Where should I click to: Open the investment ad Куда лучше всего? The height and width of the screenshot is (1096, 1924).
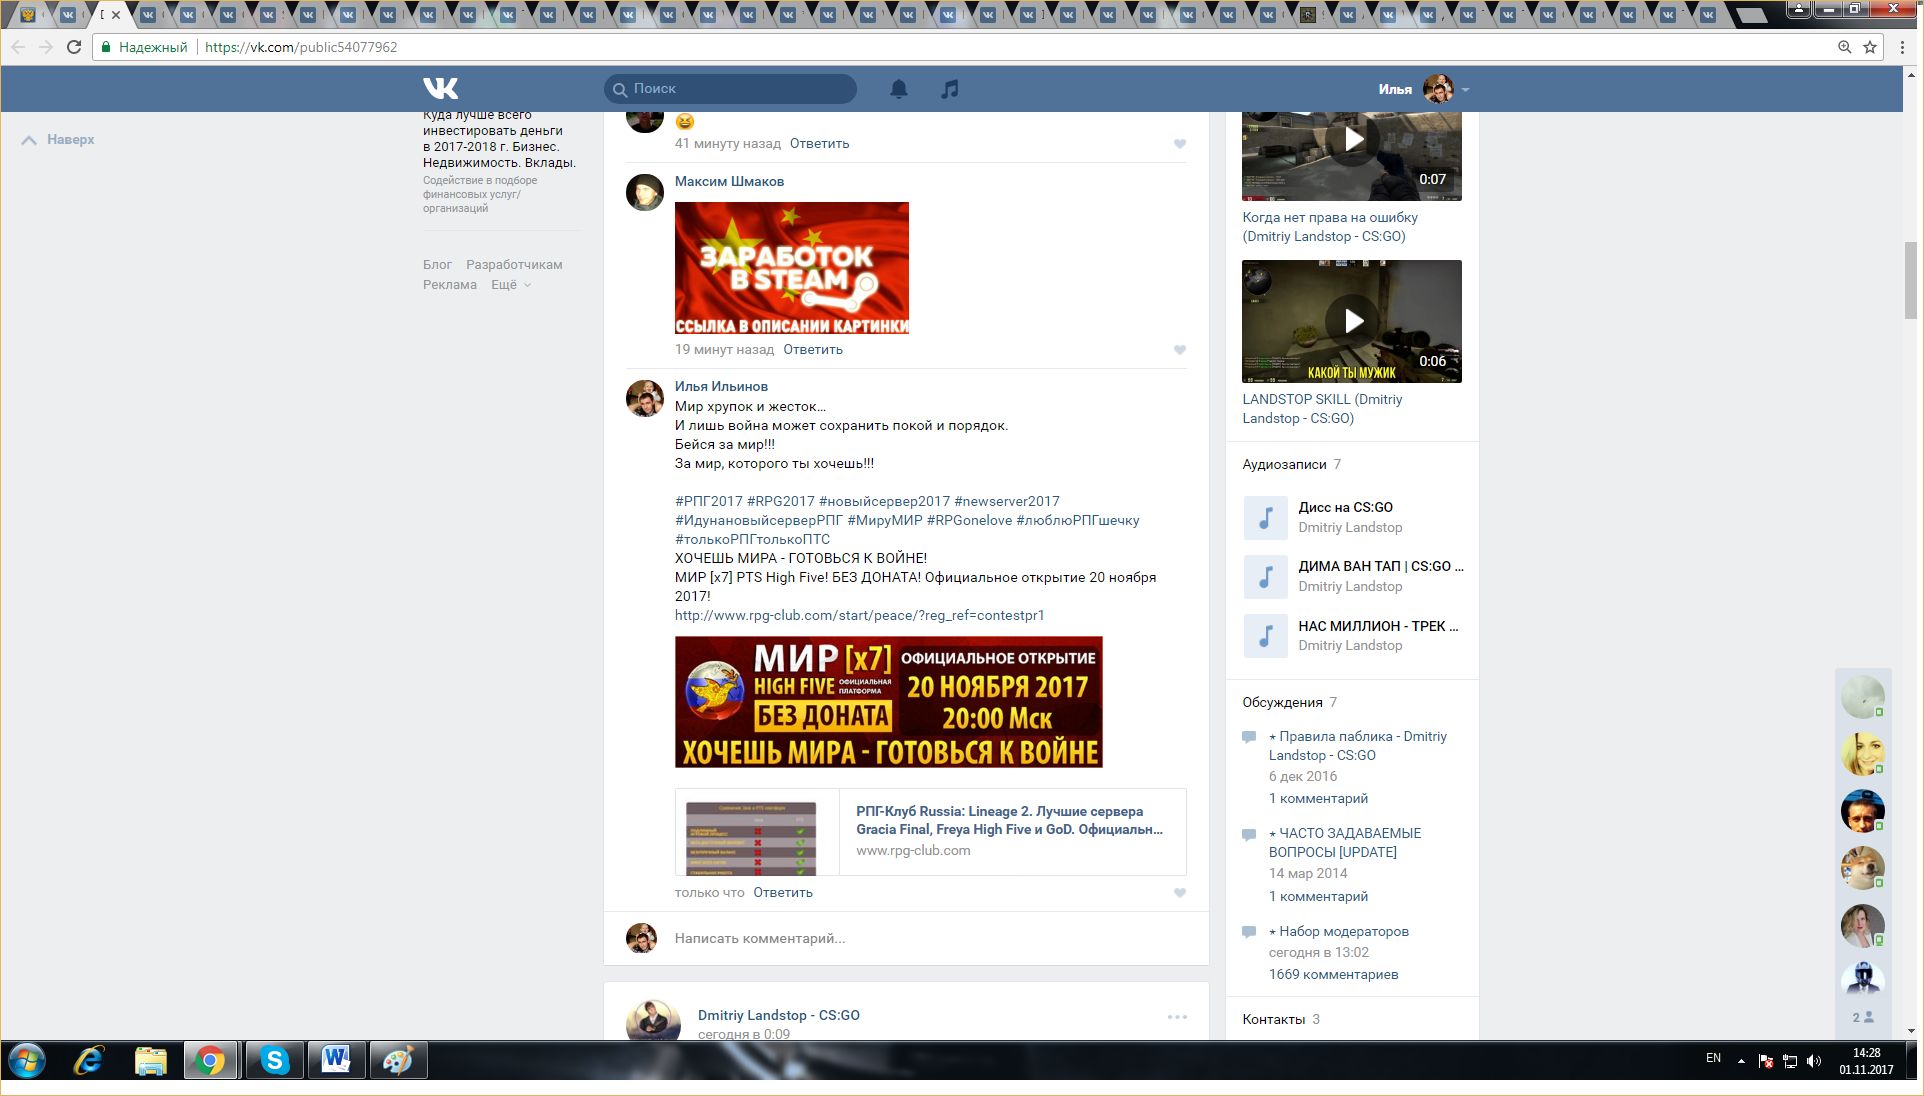pyautogui.click(x=499, y=140)
